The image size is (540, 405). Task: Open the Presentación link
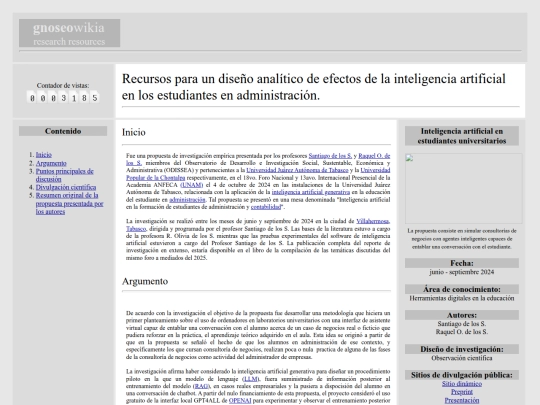[x=462, y=400]
